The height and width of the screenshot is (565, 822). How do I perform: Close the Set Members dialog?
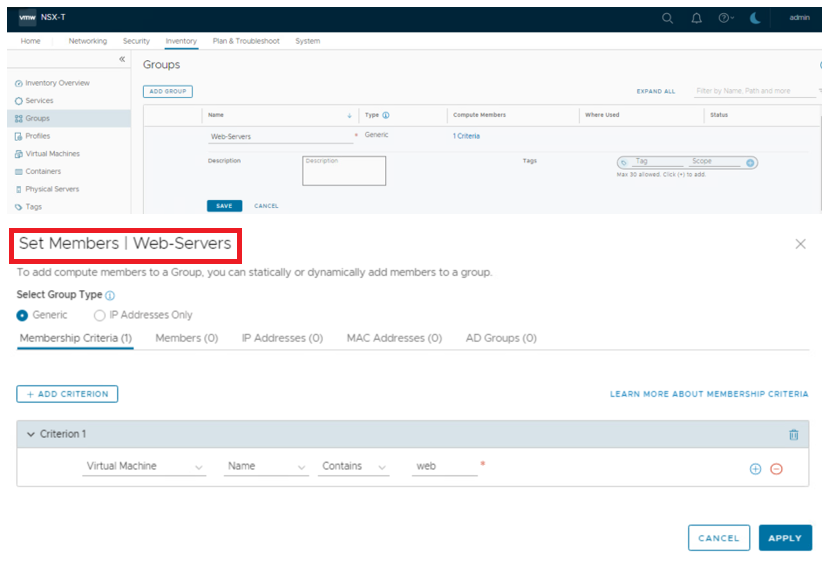point(800,244)
